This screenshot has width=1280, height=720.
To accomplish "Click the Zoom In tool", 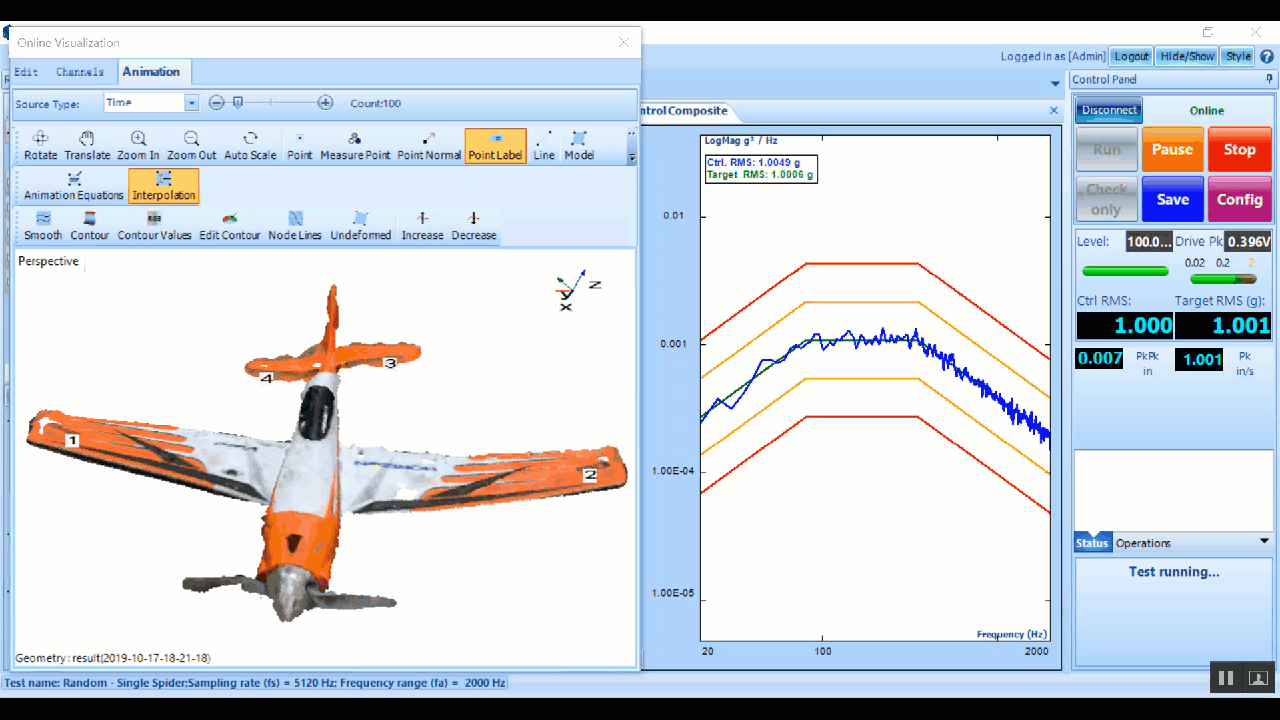I will click(x=138, y=145).
